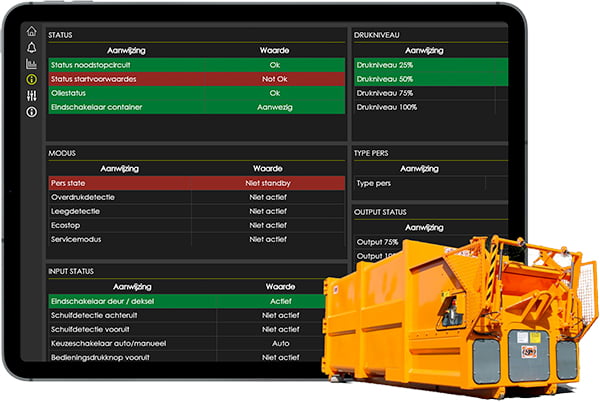Select the Overdrukdetectie row
The width and height of the screenshot is (600, 402).
pos(197,197)
